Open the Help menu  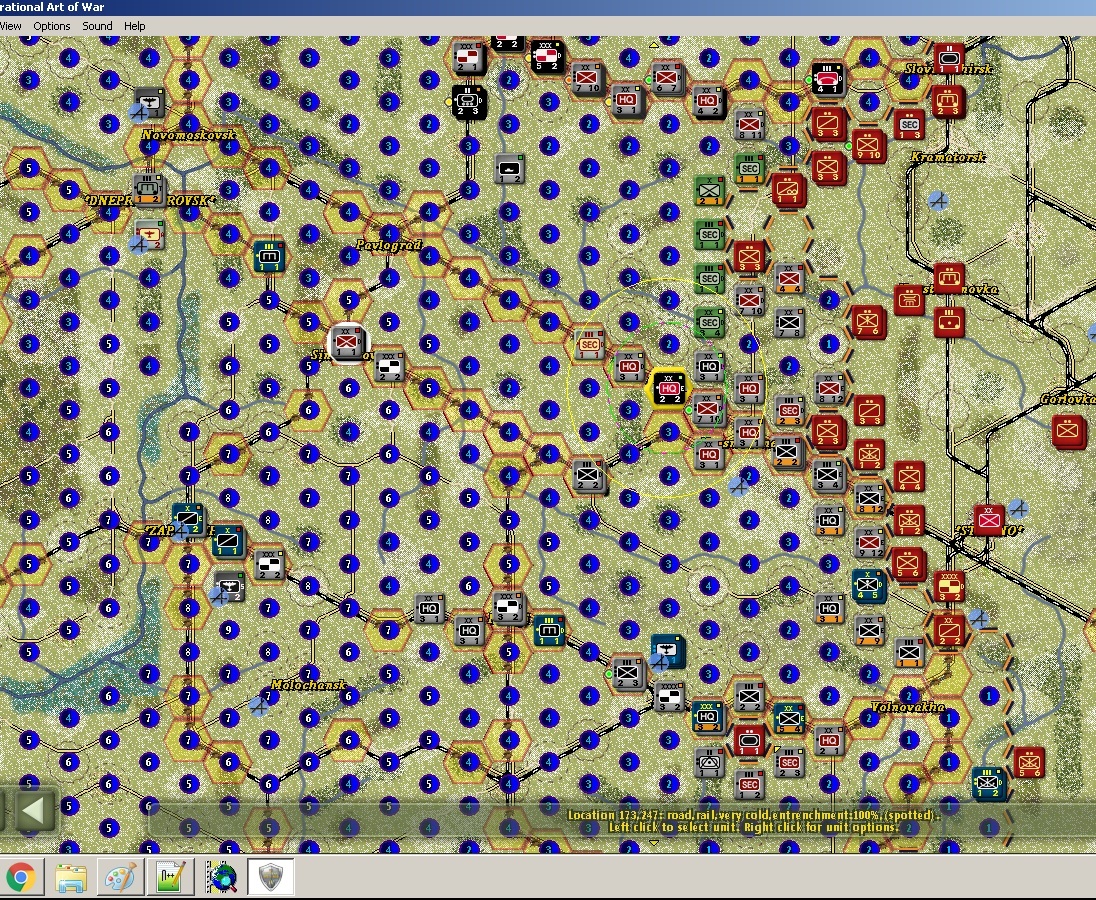point(134,26)
